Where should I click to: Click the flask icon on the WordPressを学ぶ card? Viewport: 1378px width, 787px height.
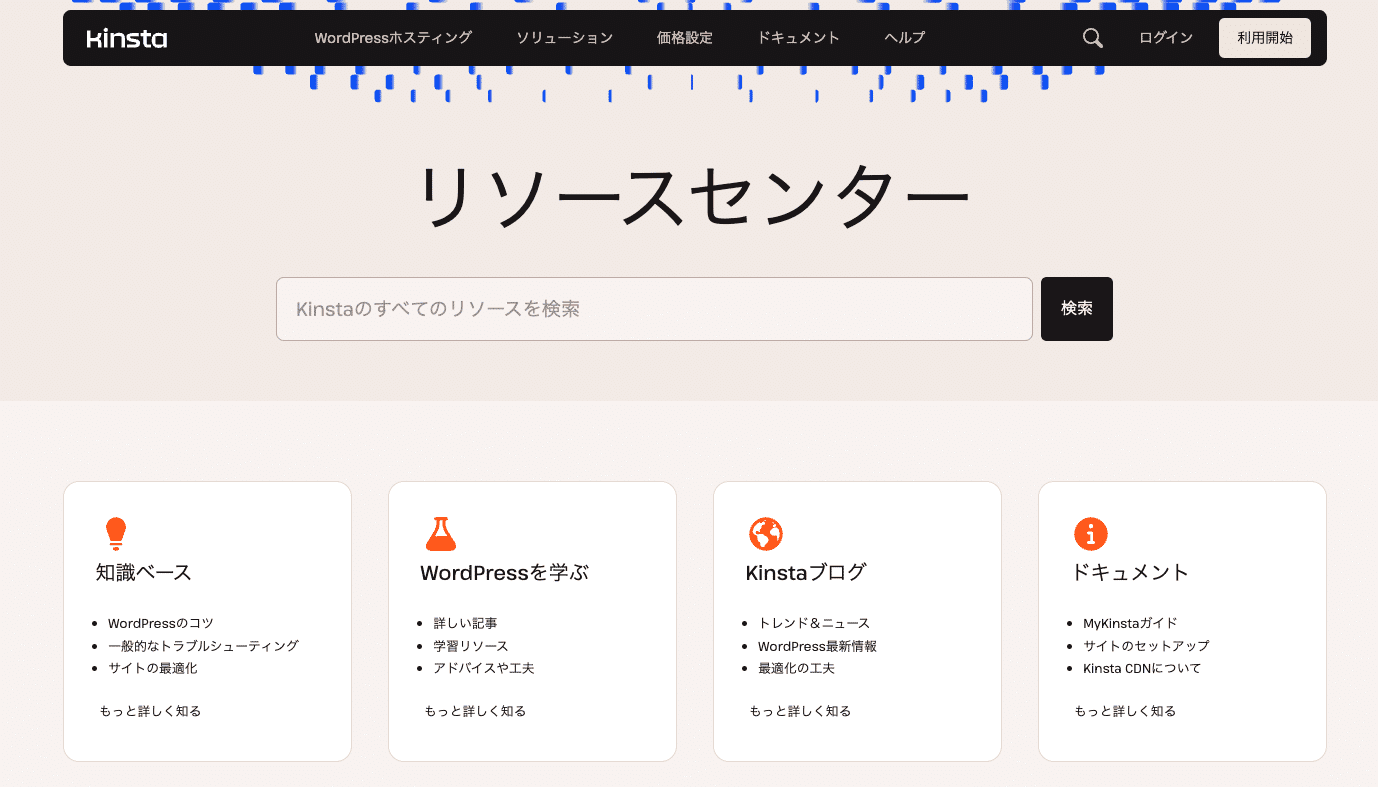pos(441,533)
